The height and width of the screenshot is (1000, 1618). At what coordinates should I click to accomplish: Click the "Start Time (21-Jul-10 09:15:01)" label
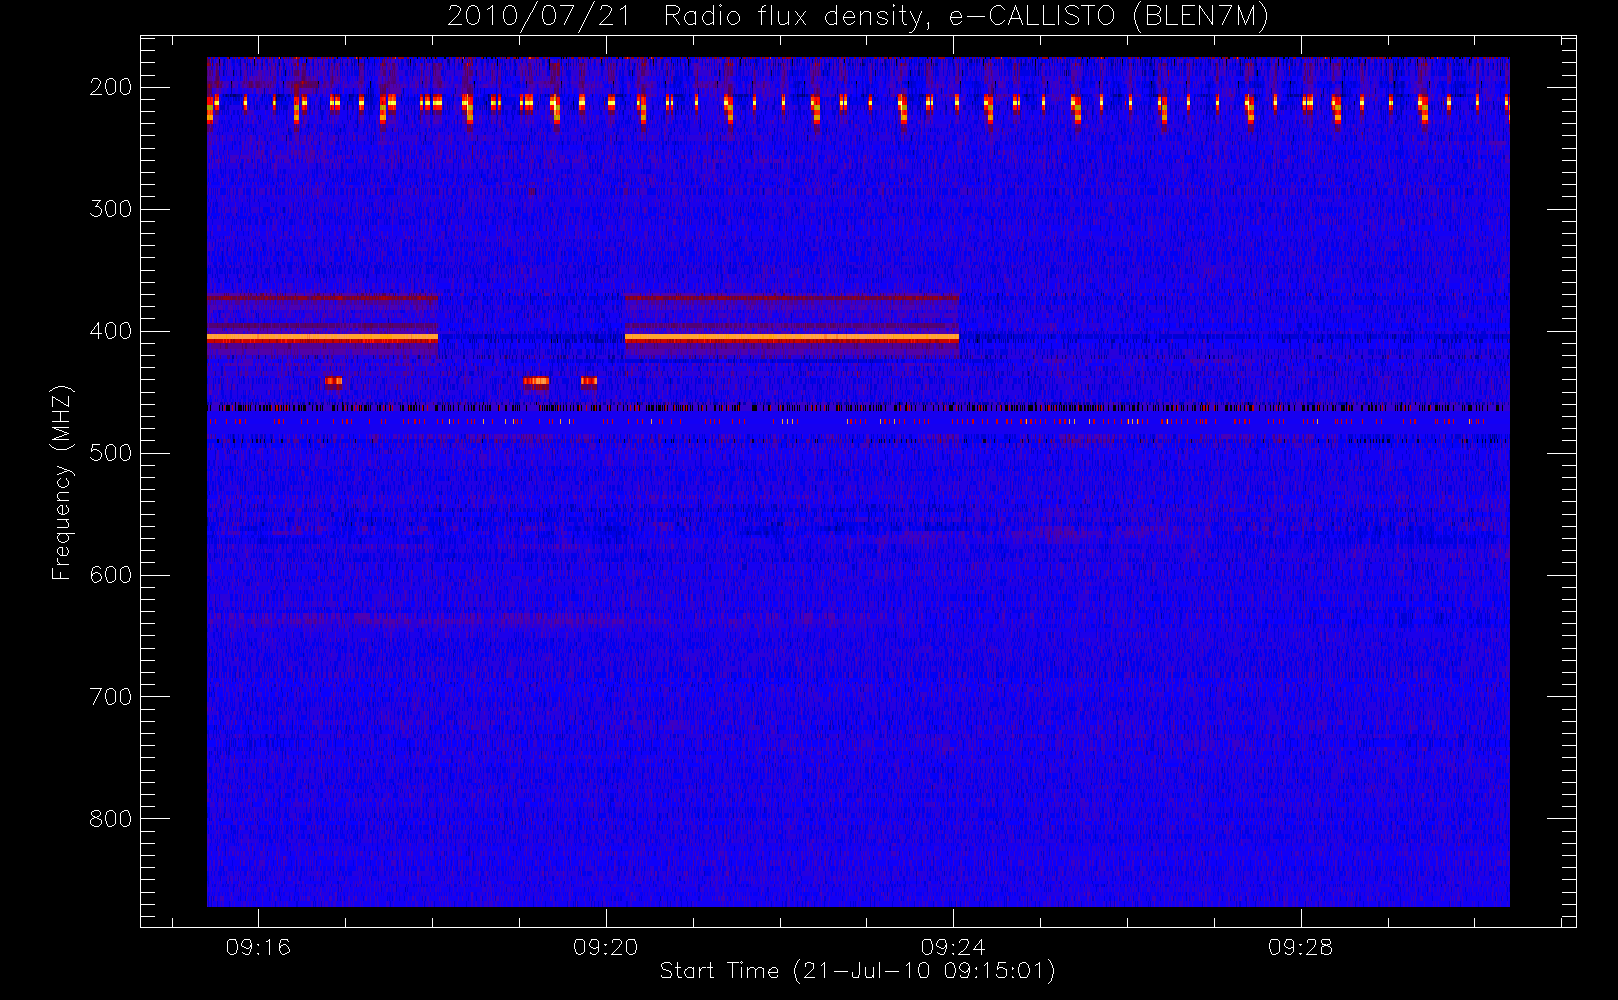click(858, 971)
